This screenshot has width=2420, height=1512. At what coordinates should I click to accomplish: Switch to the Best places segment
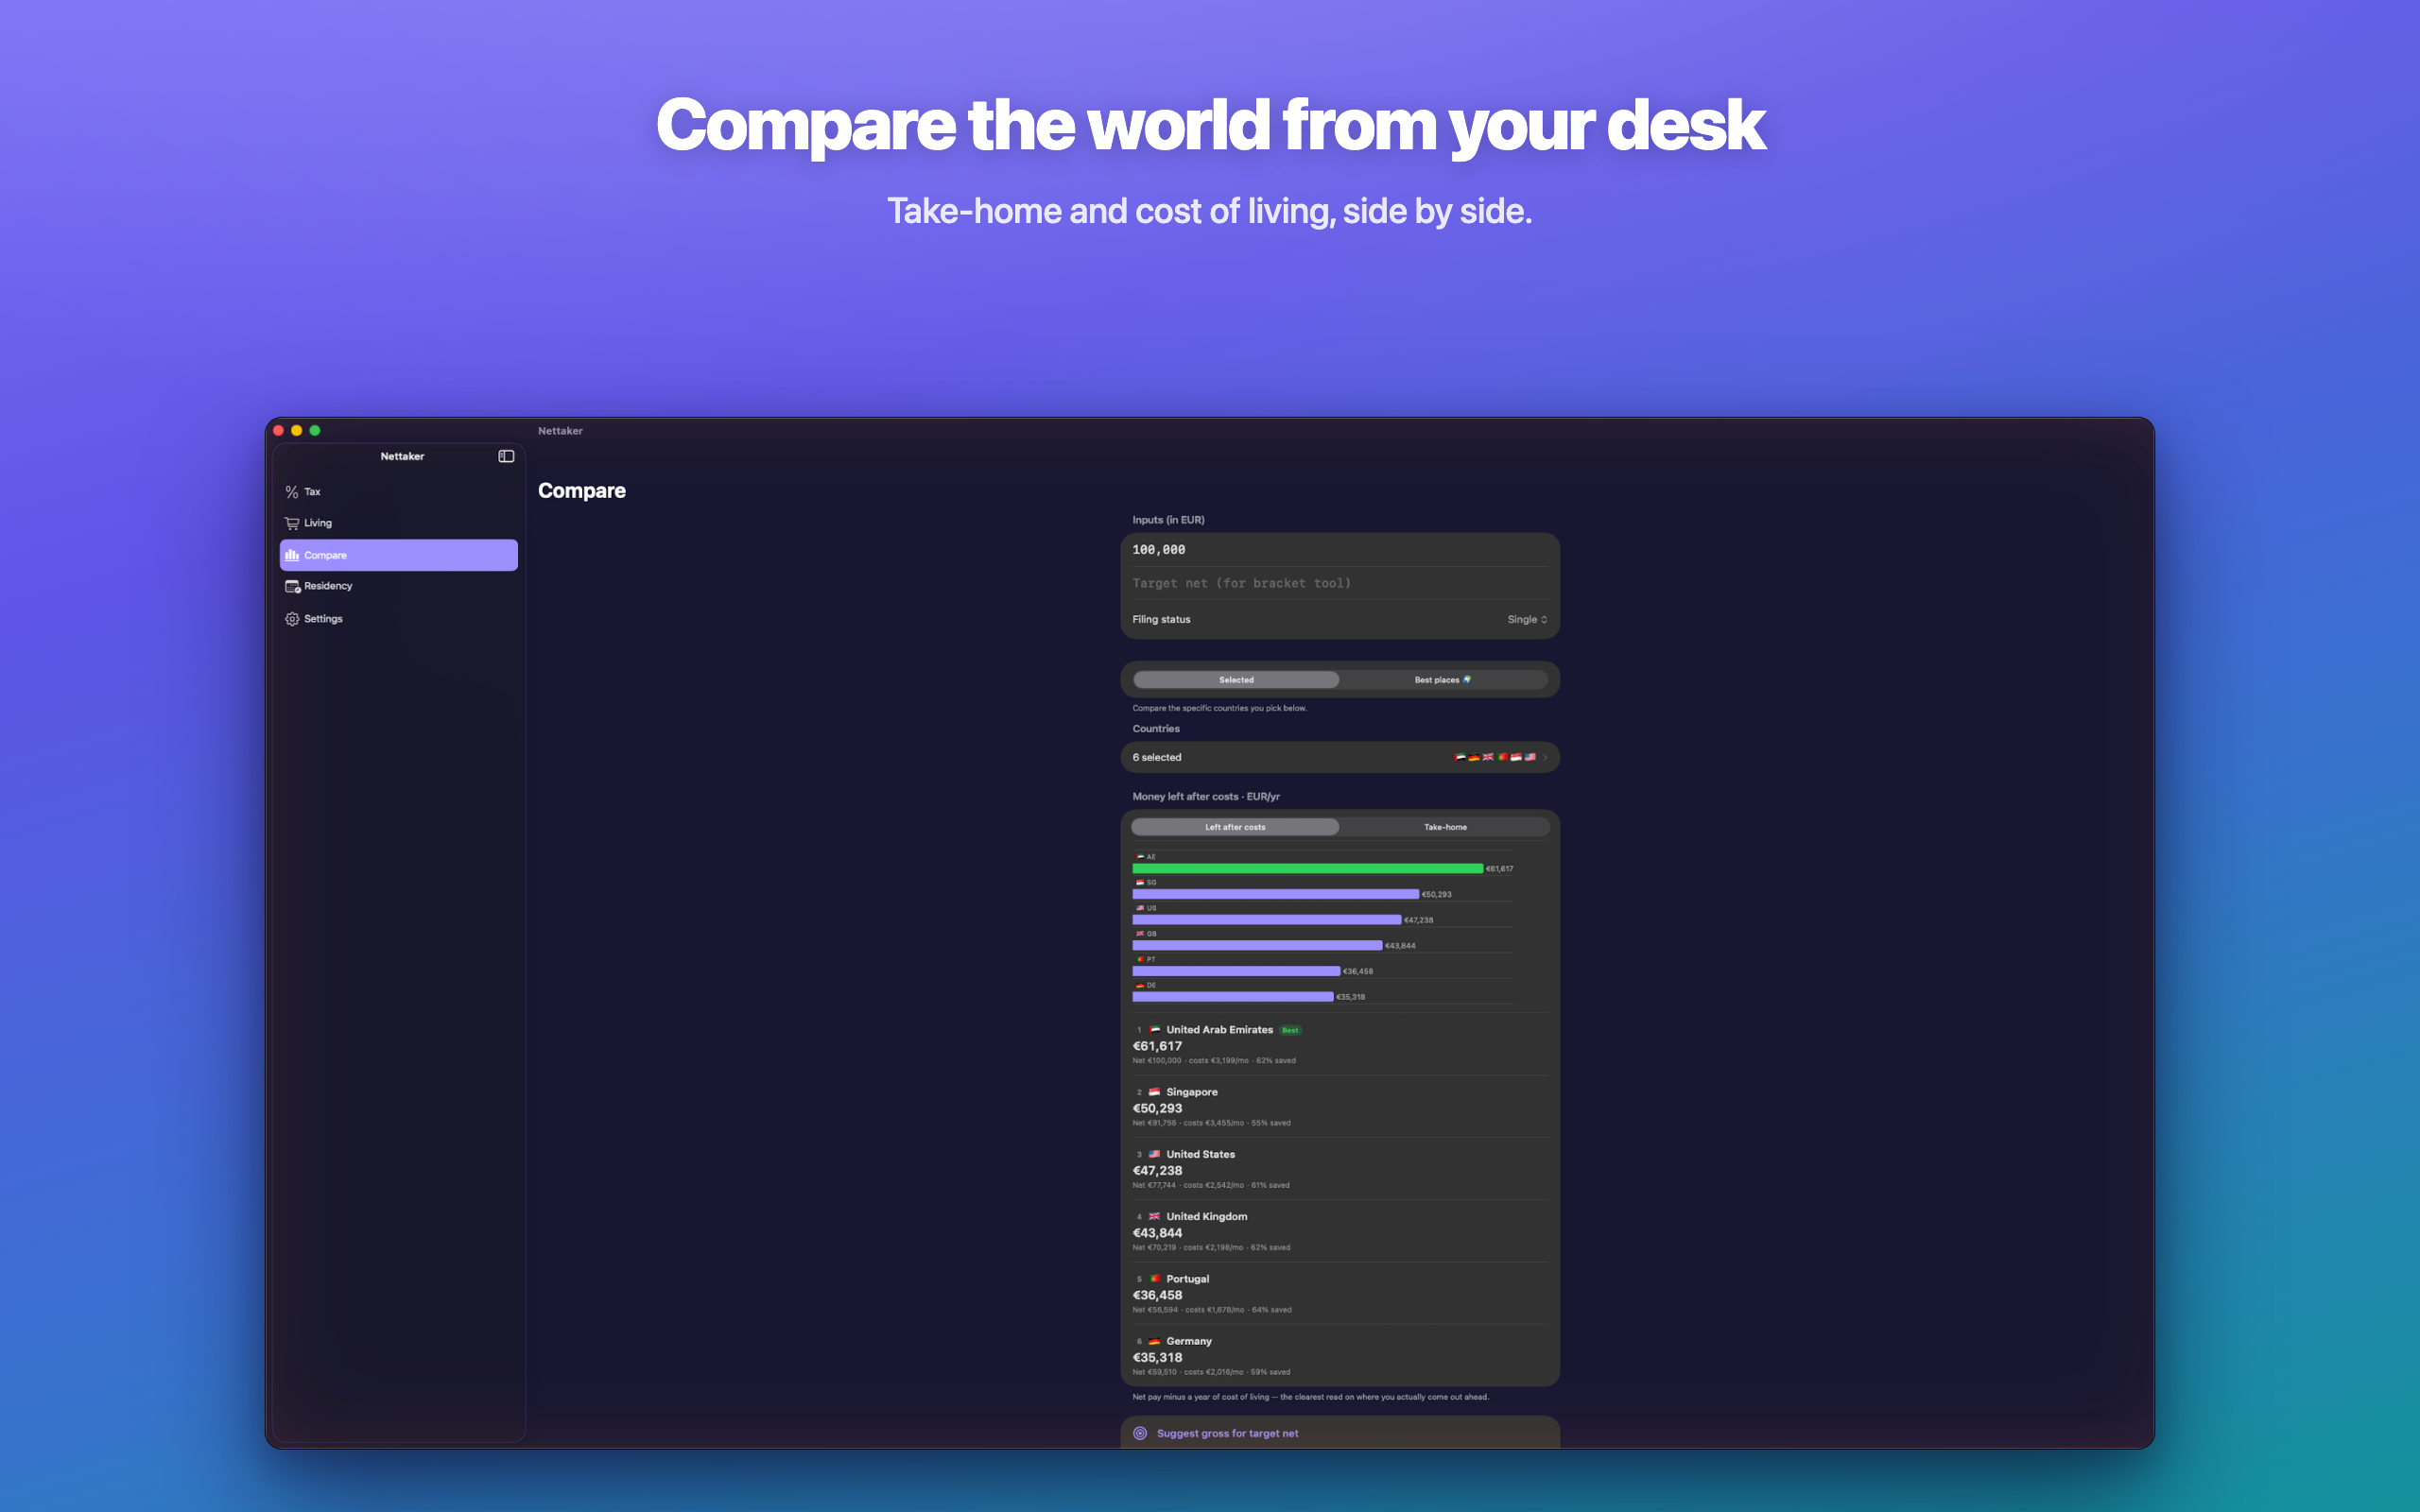point(1443,680)
